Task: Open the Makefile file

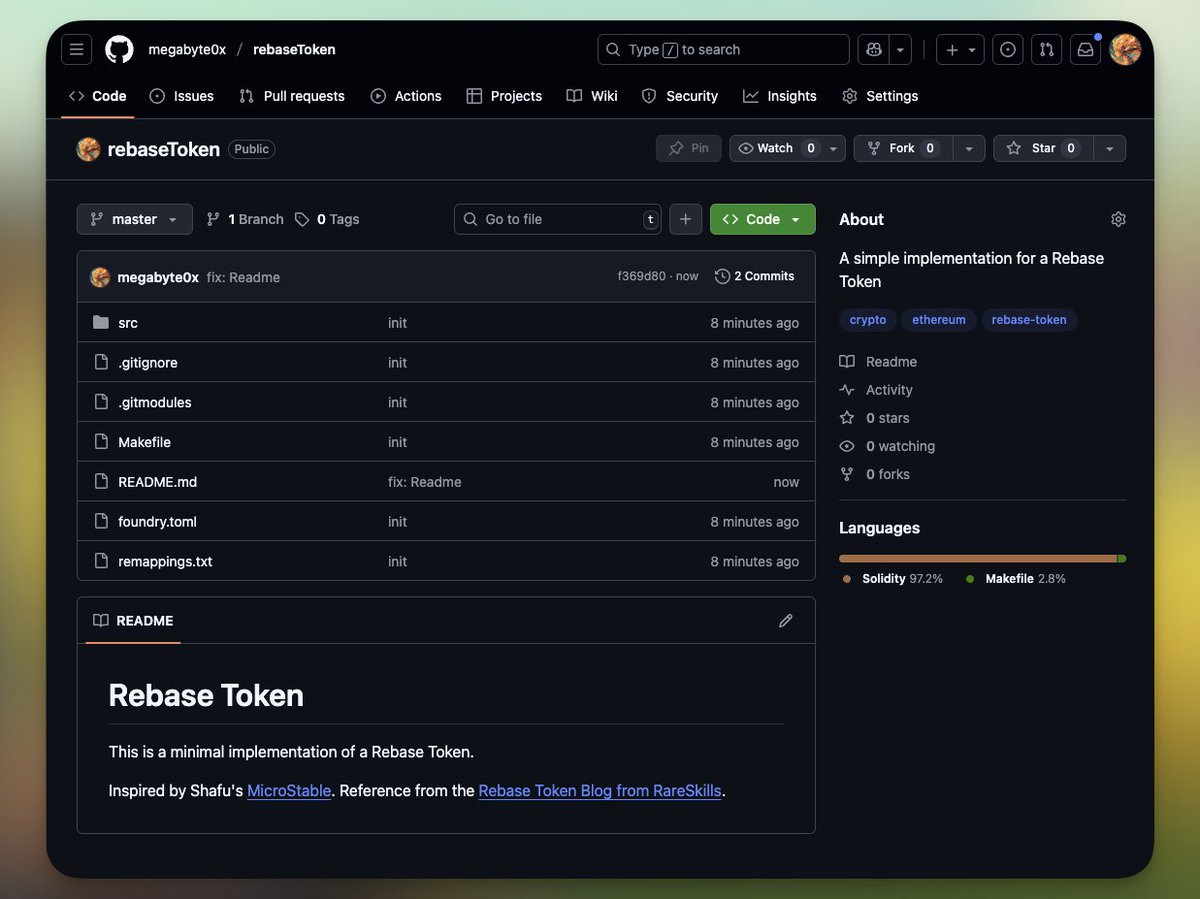Action: 144,442
